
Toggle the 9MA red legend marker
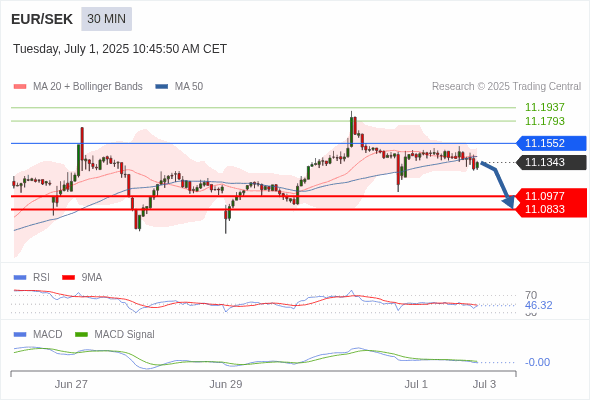(x=68, y=277)
